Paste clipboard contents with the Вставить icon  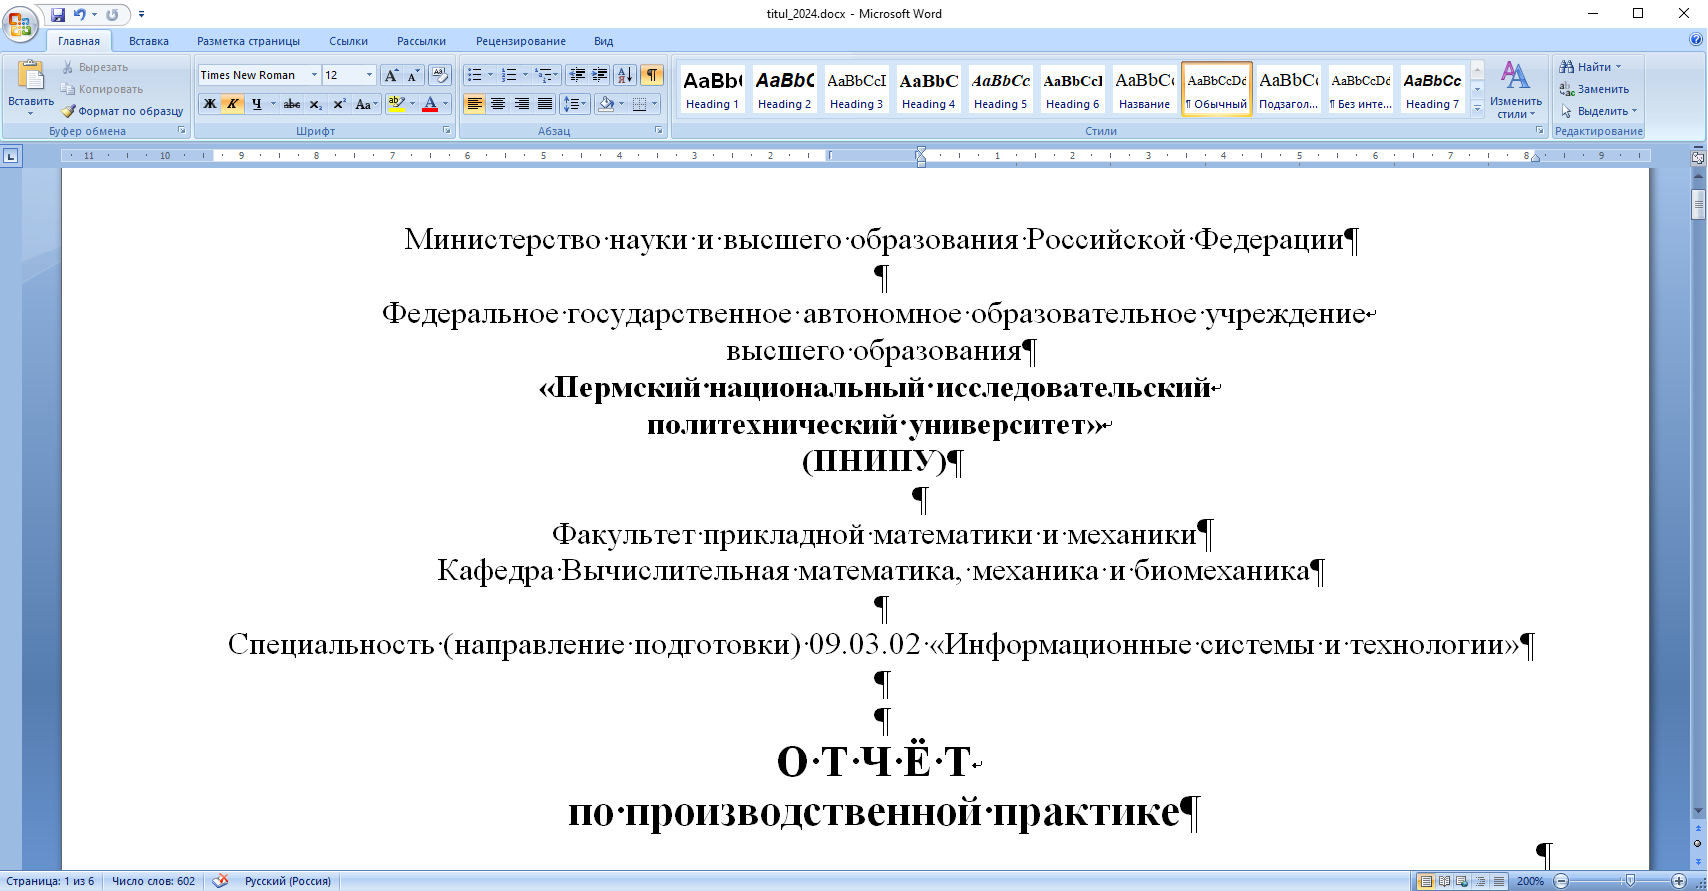click(x=31, y=75)
